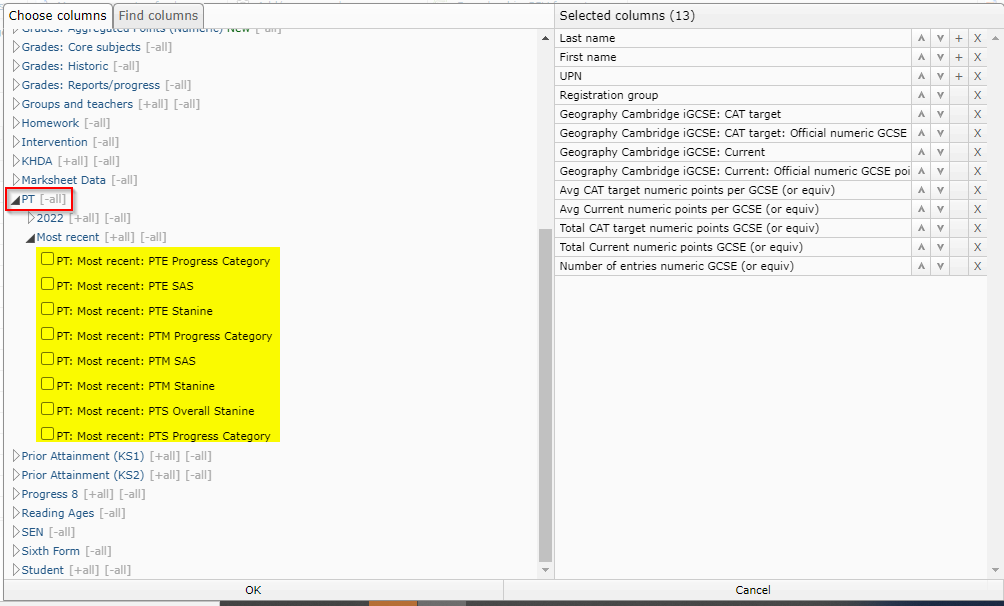This screenshot has height=606, width=1004.
Task: Click column tree scroll-down arrow
Action: point(546,569)
